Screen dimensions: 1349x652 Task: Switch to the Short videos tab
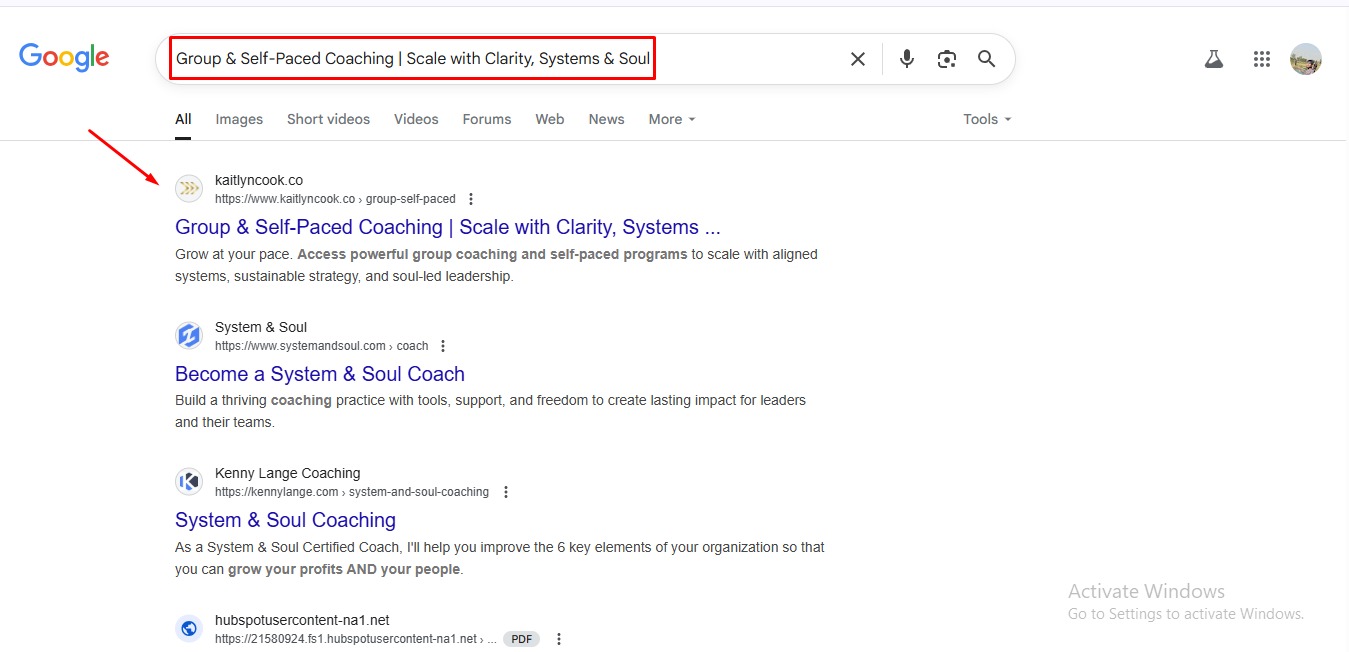(x=328, y=119)
